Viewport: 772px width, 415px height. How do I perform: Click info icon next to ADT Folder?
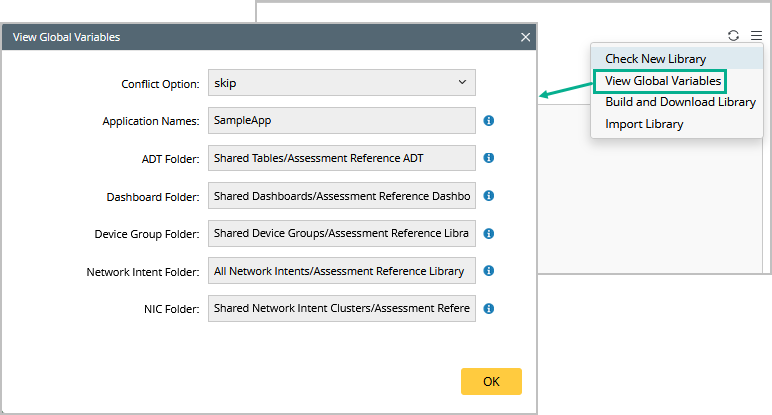pyautogui.click(x=489, y=158)
